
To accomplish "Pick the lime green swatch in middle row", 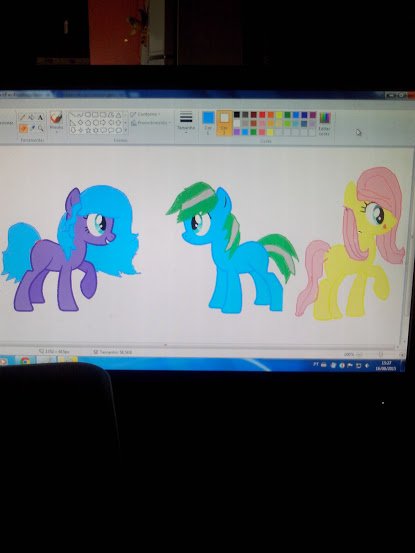I will pos(287,123).
